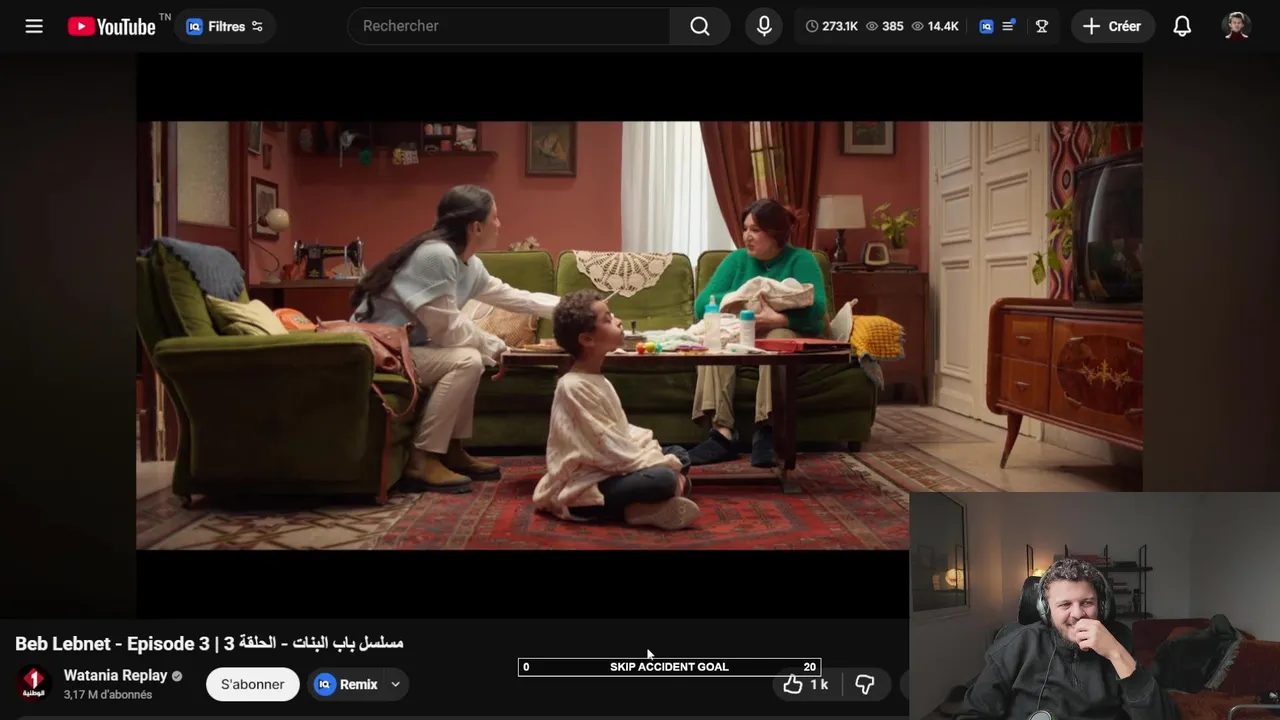Click the IQ Remix button
This screenshot has height=720, width=1280.
click(347, 684)
